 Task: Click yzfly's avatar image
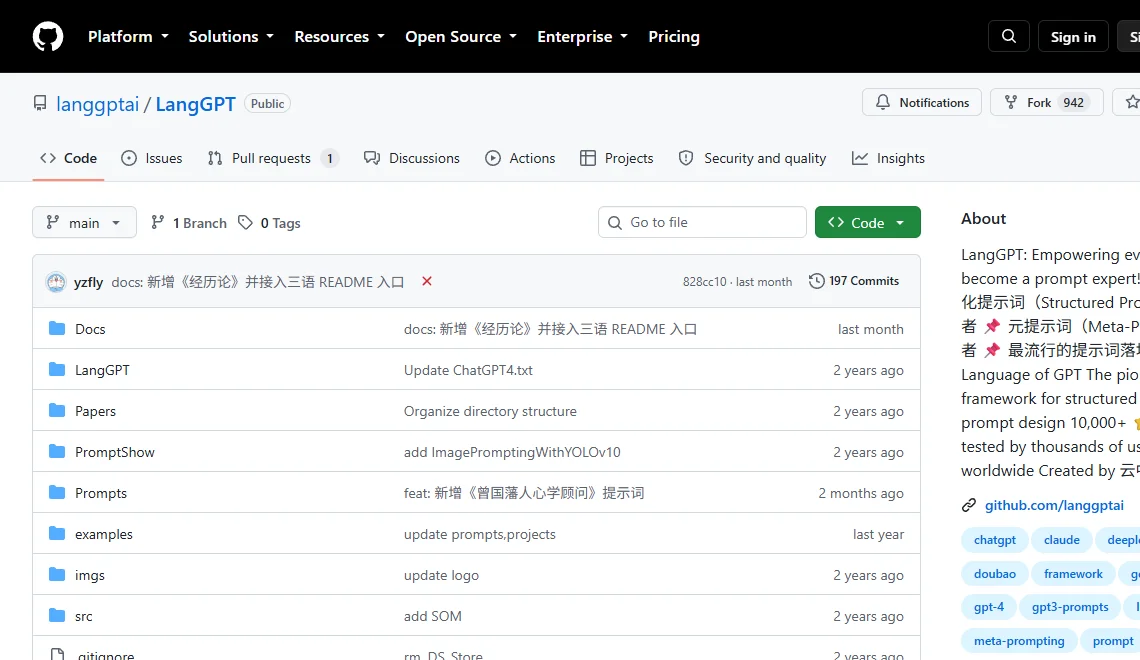56,282
